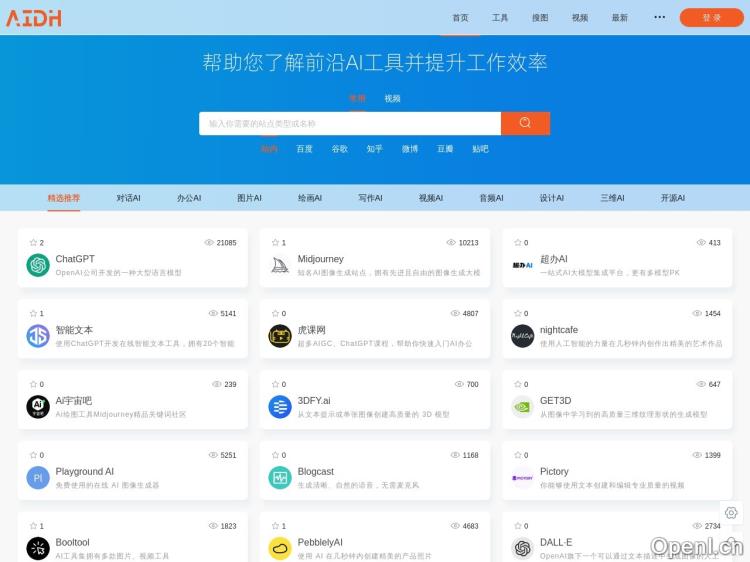Image resolution: width=750 pixels, height=562 pixels.
Task: Star the Blogcast card
Action: [276, 455]
